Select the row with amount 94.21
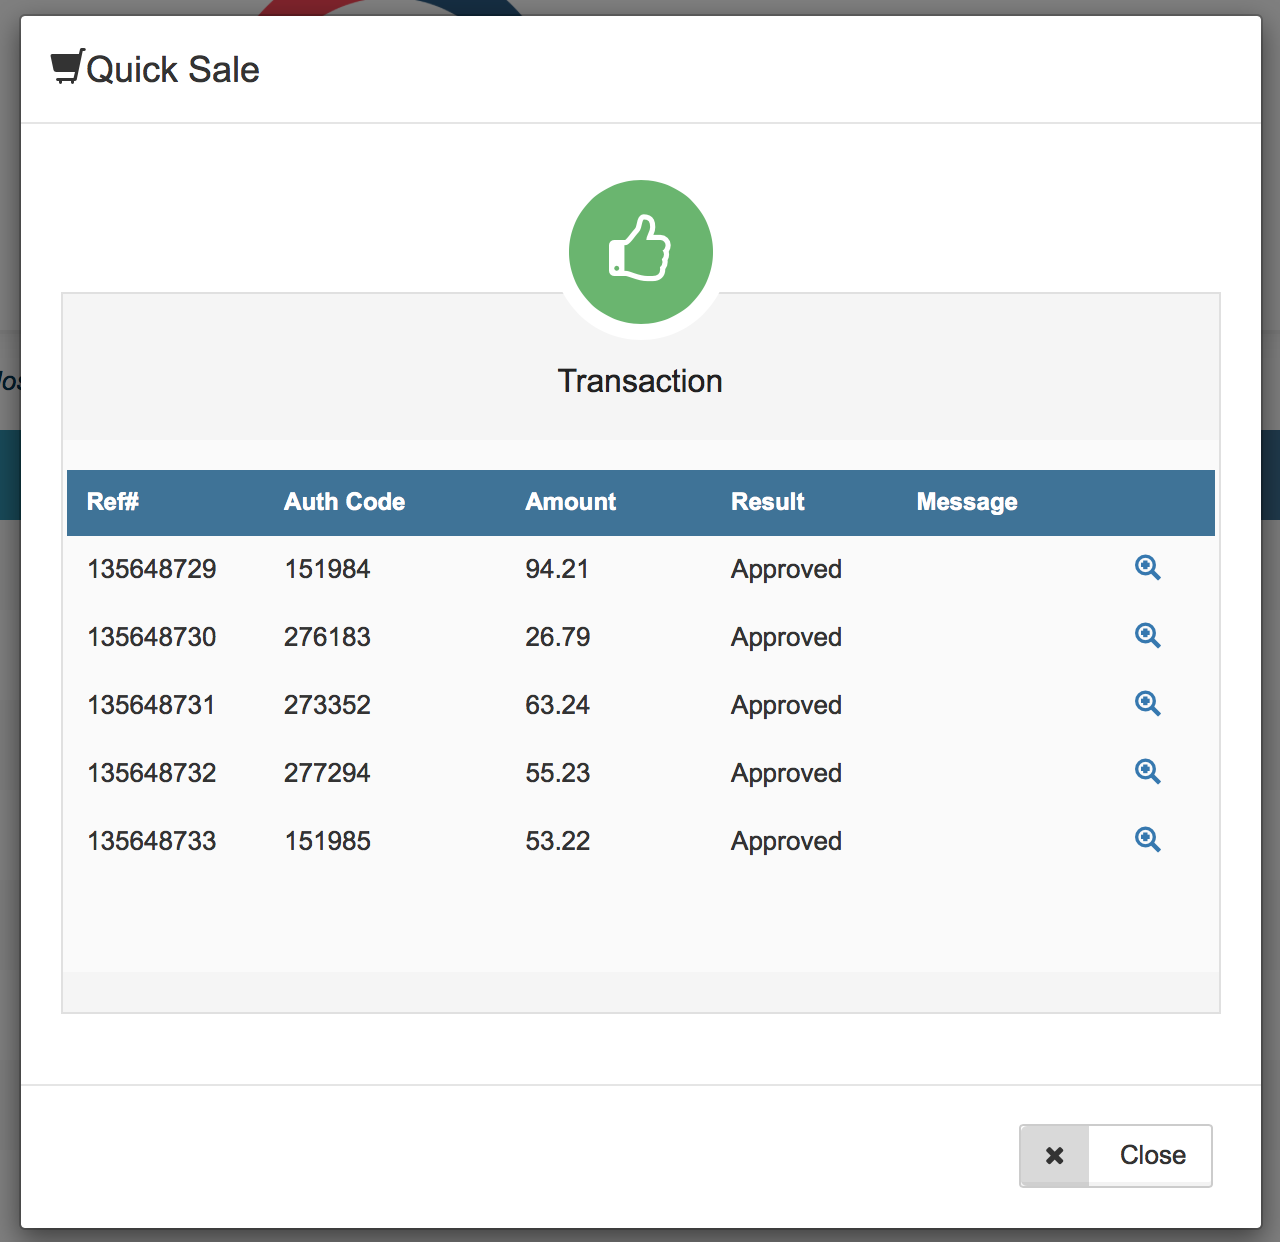The image size is (1280, 1242). pos(557,568)
